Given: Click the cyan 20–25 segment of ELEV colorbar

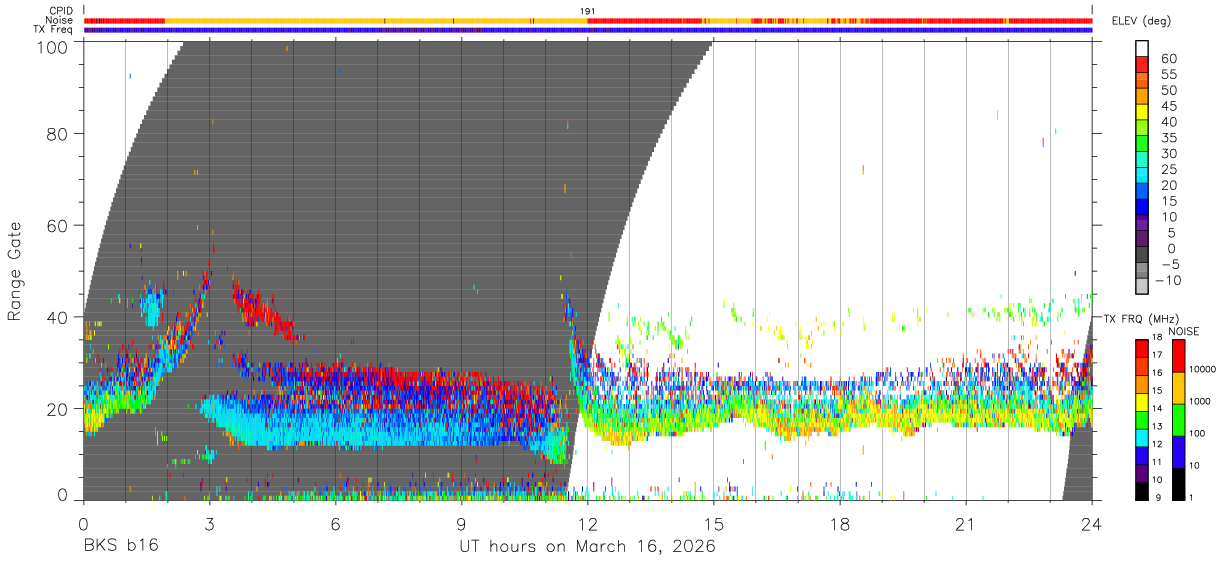Looking at the screenshot, I should [x=1142, y=176].
